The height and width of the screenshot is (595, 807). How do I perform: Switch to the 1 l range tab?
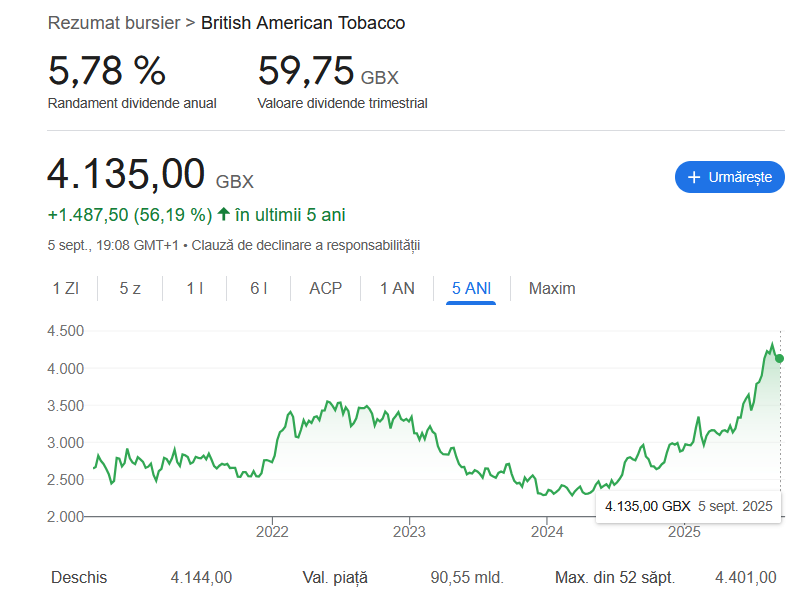(x=195, y=288)
